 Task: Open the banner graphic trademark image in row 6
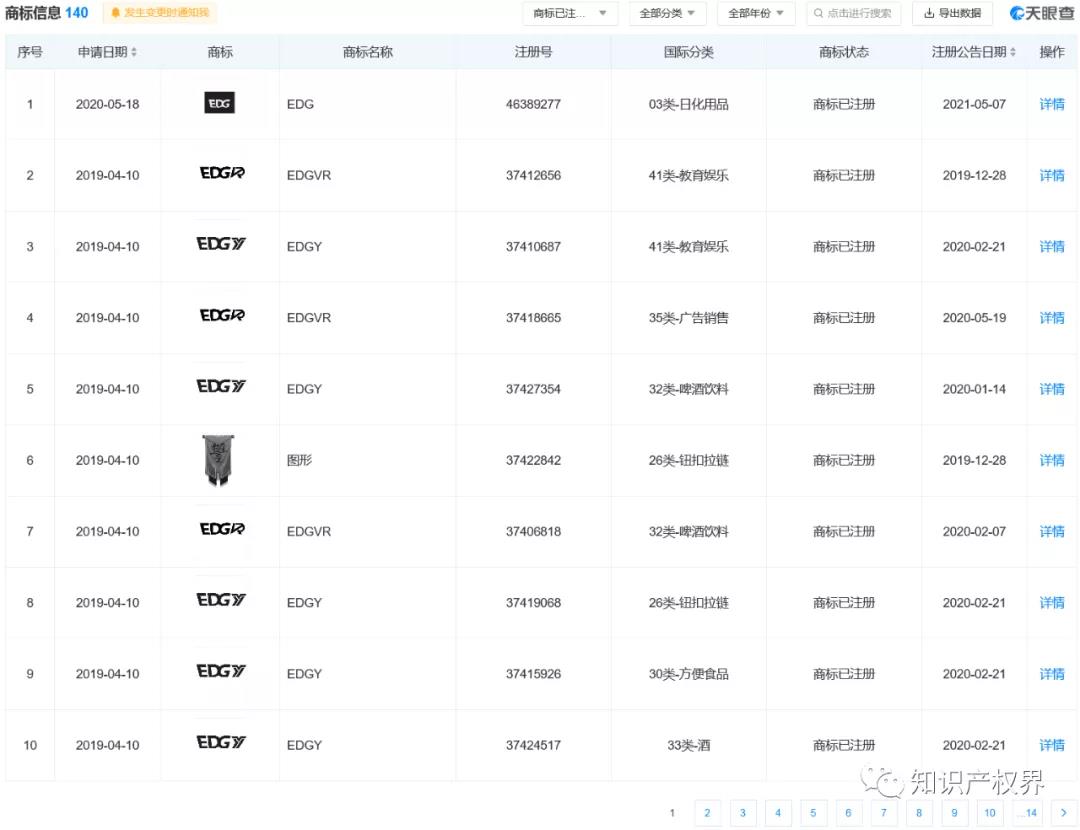pos(217,461)
